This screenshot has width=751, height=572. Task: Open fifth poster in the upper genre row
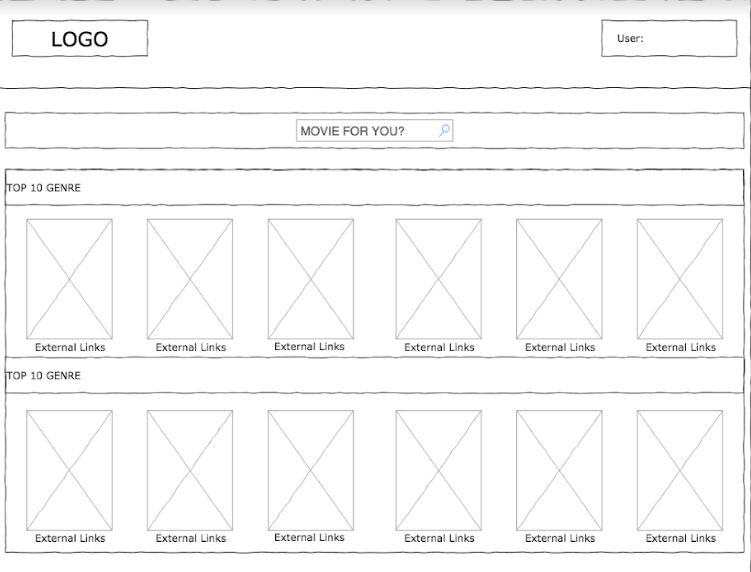[559, 279]
